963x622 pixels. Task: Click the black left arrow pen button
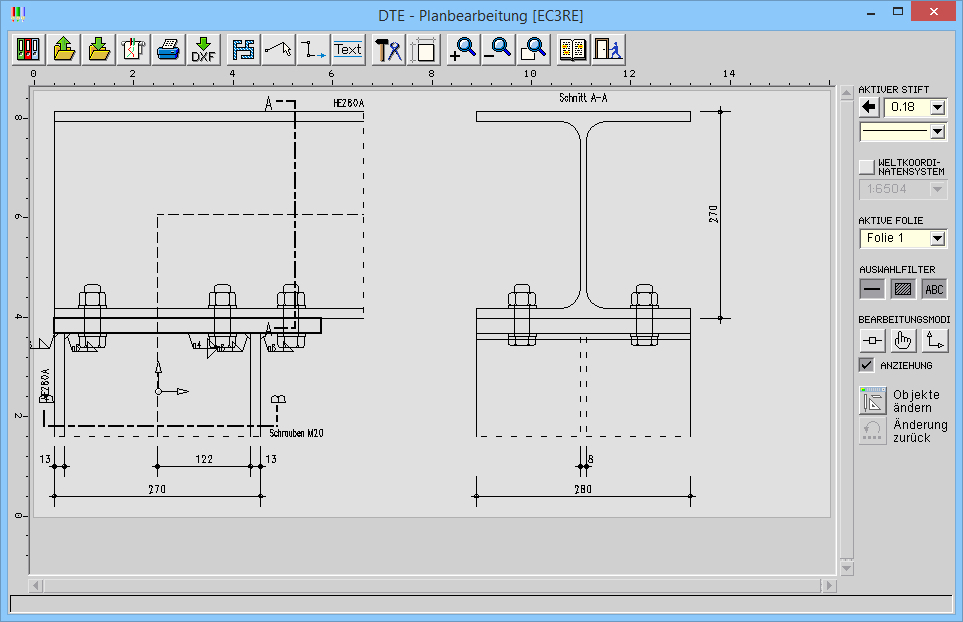(869, 107)
